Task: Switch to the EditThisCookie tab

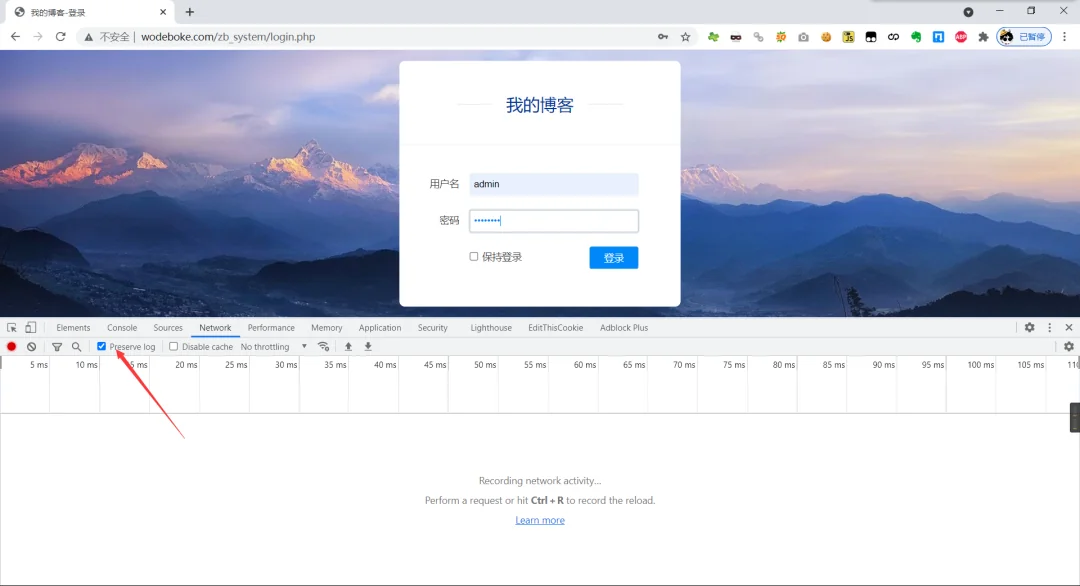Action: tap(556, 328)
